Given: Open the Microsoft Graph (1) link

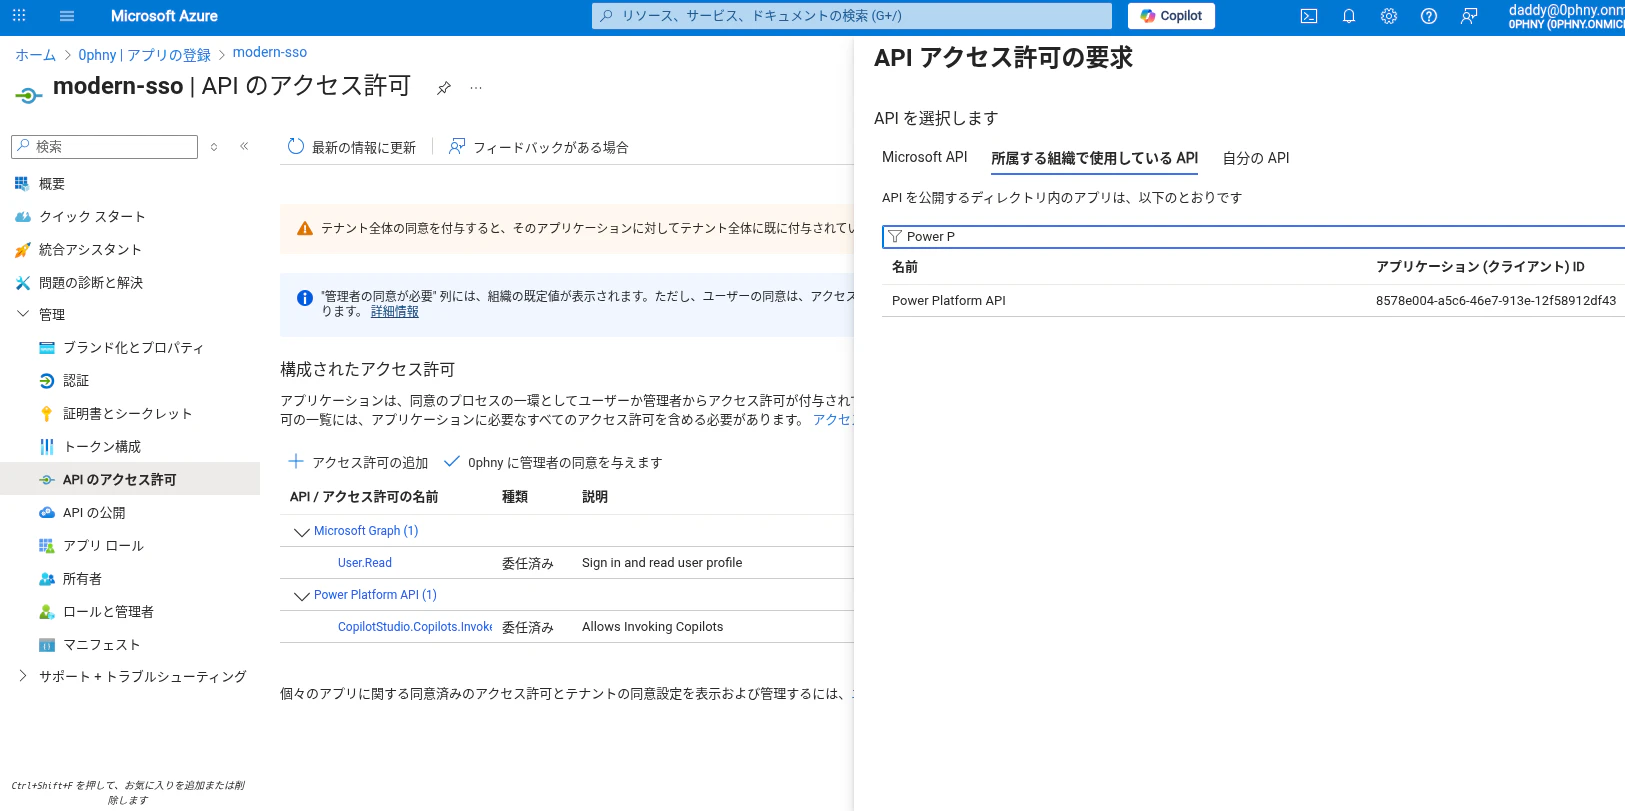Looking at the screenshot, I should 366,531.
